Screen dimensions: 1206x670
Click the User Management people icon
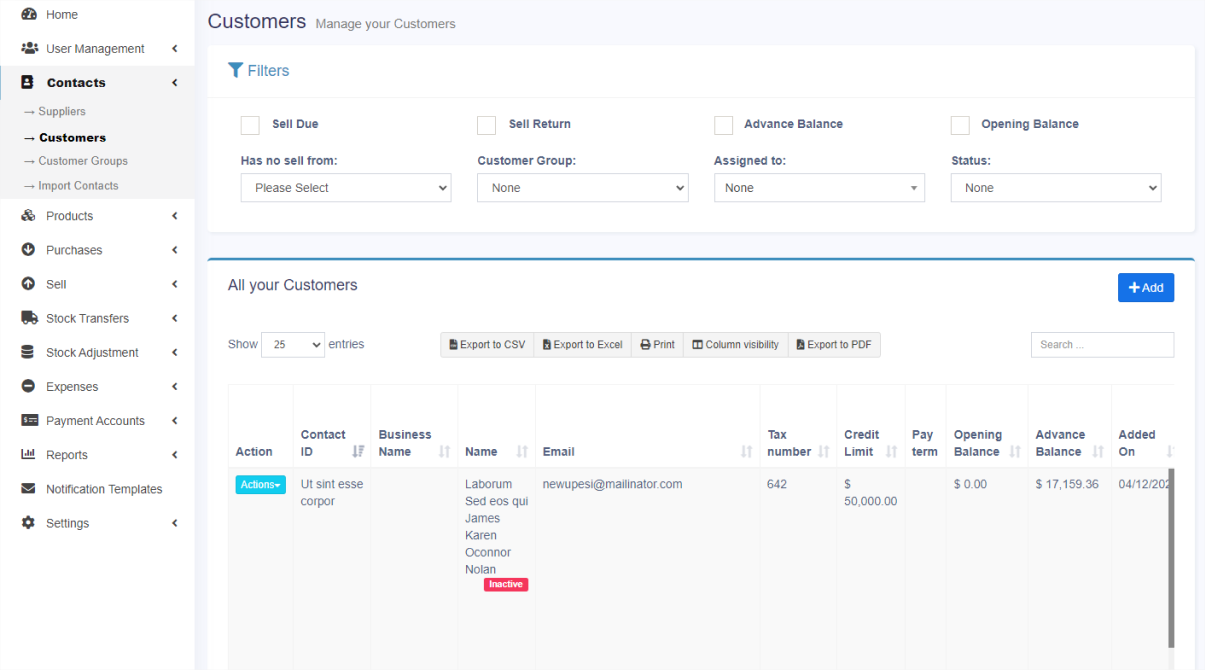tap(29, 49)
